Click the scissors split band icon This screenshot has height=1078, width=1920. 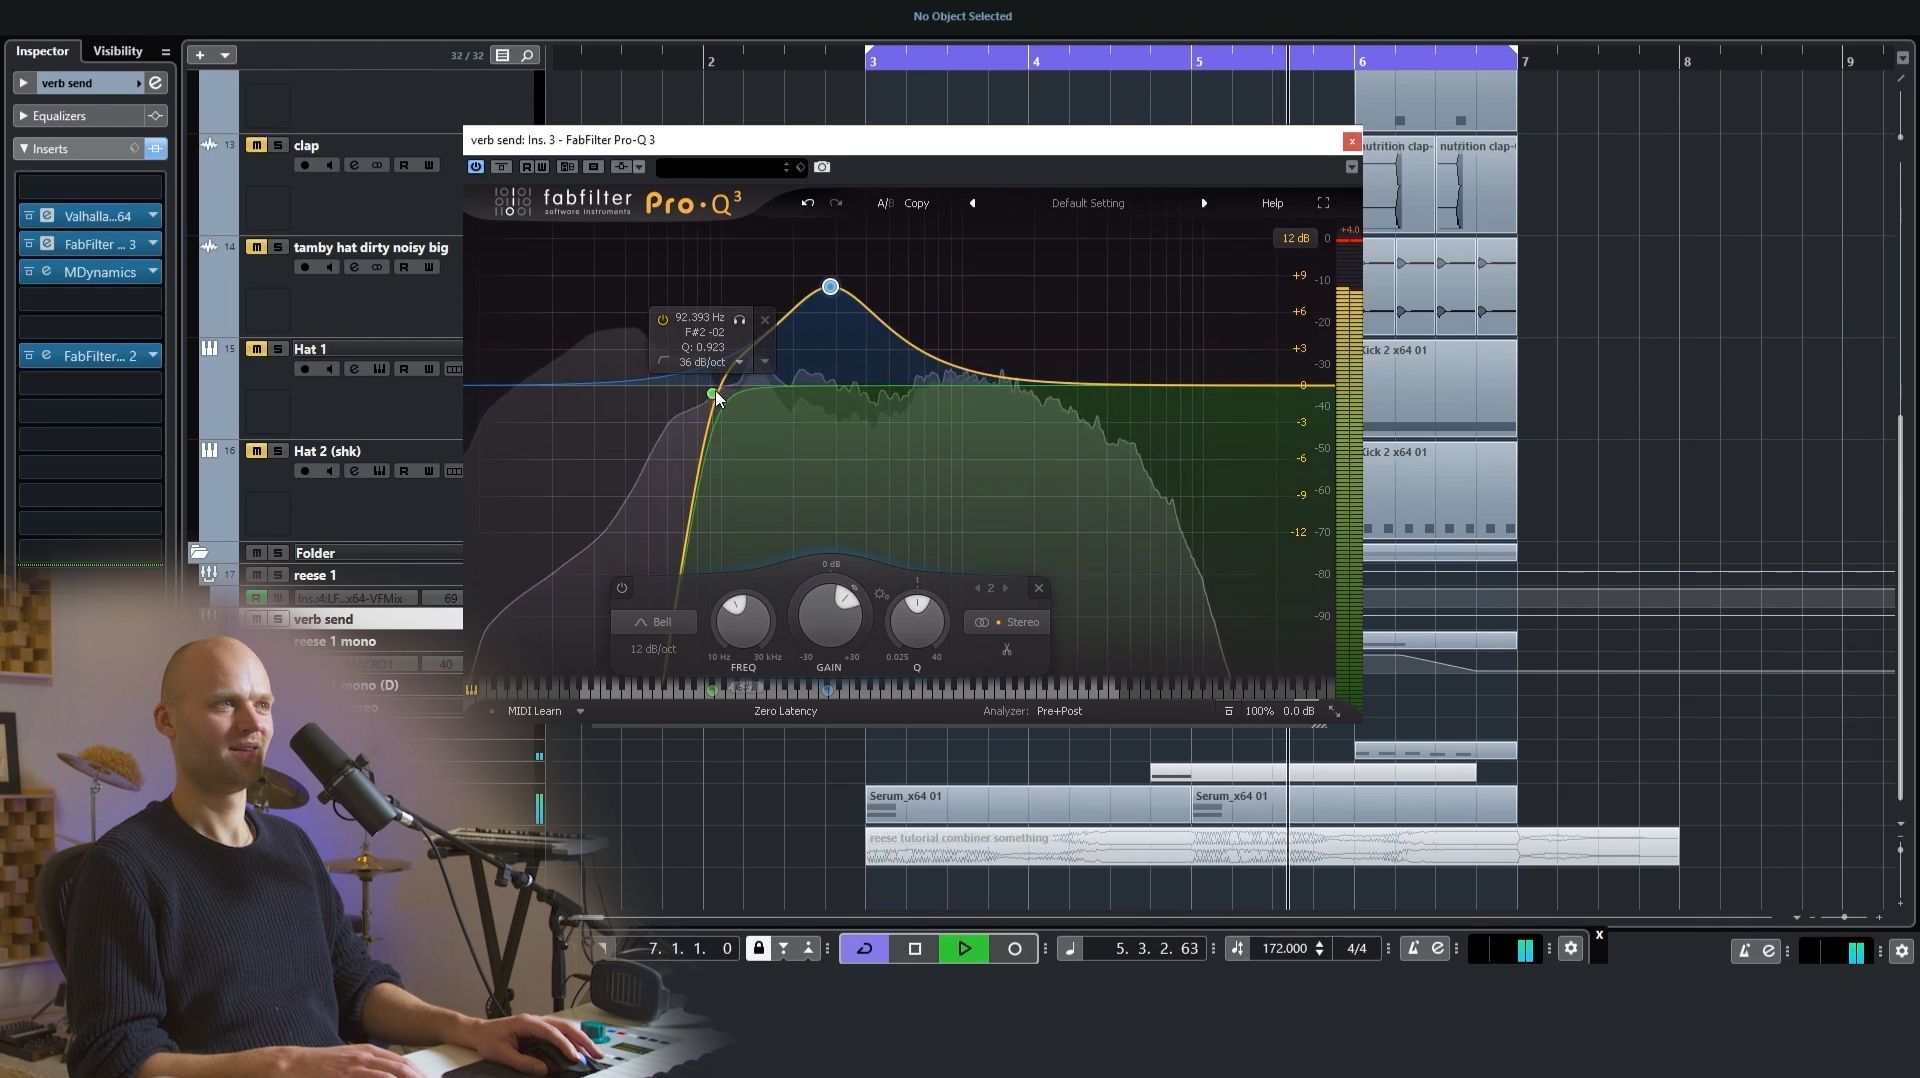[x=1007, y=650]
